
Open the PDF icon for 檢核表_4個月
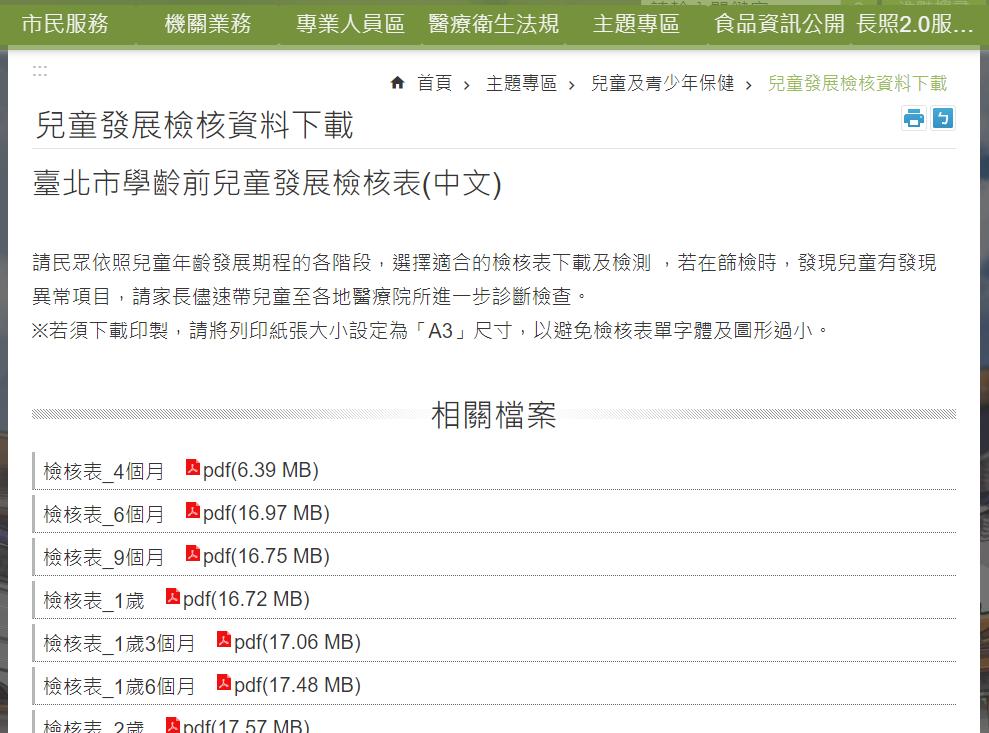click(x=193, y=467)
